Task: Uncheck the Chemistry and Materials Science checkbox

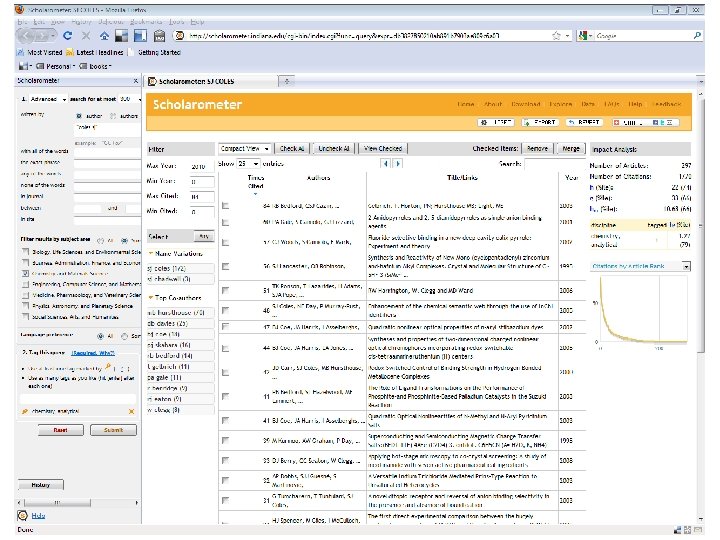Action: (26, 273)
